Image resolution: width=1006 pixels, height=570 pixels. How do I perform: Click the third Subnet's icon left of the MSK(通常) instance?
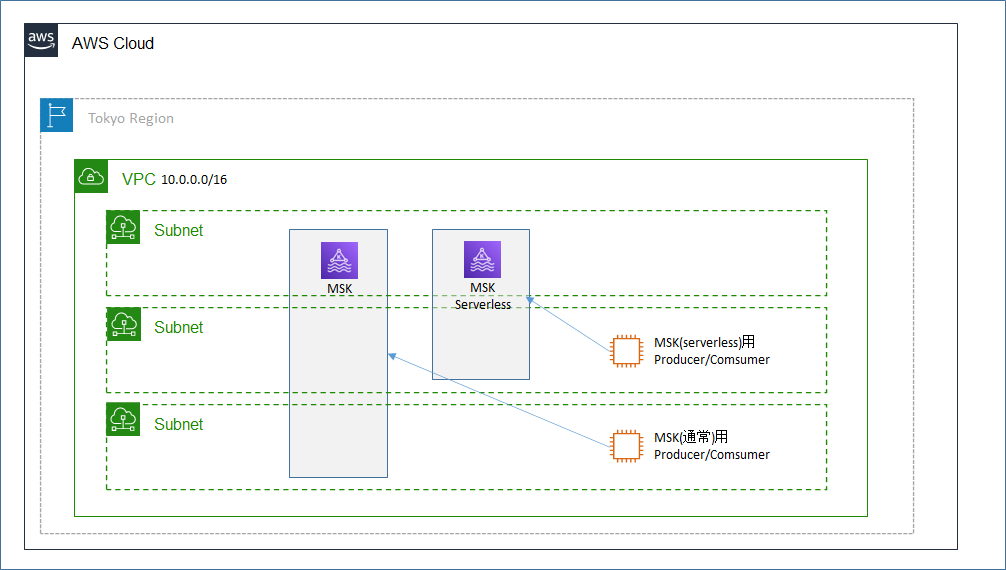click(123, 419)
